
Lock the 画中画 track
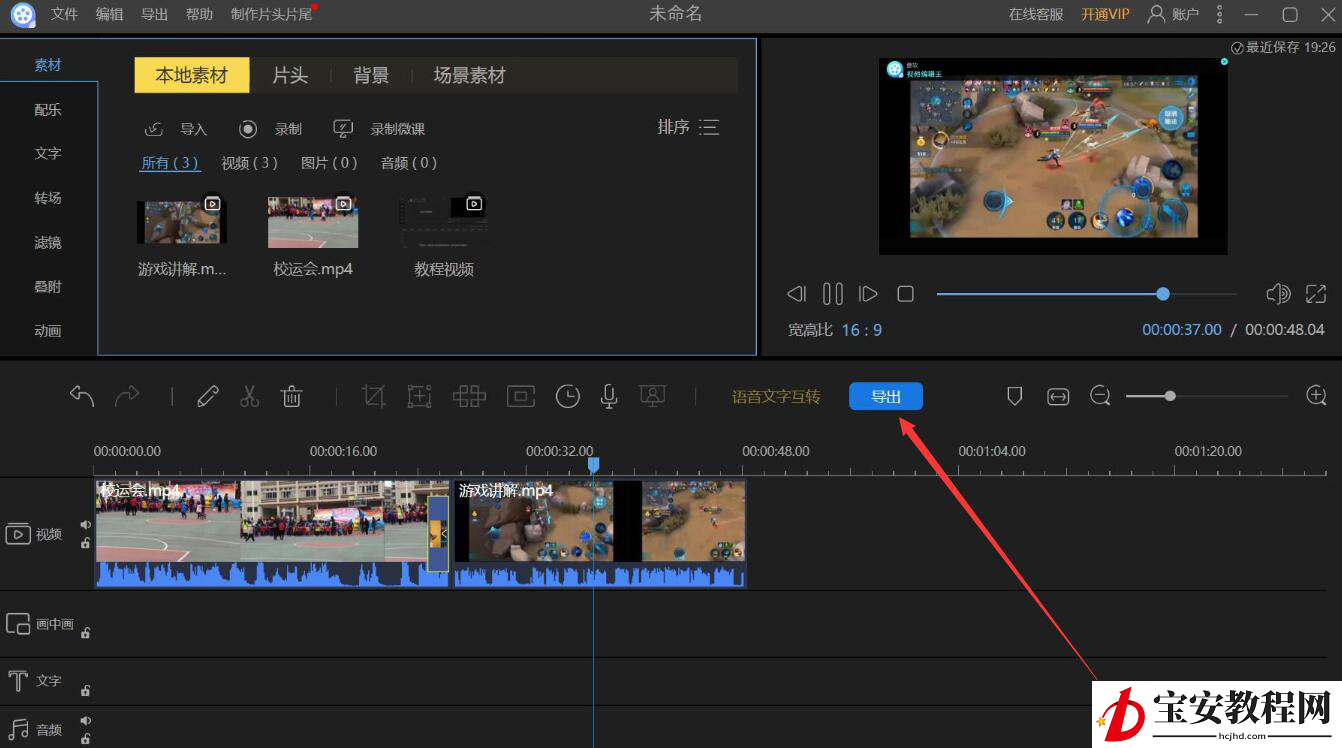(86, 633)
